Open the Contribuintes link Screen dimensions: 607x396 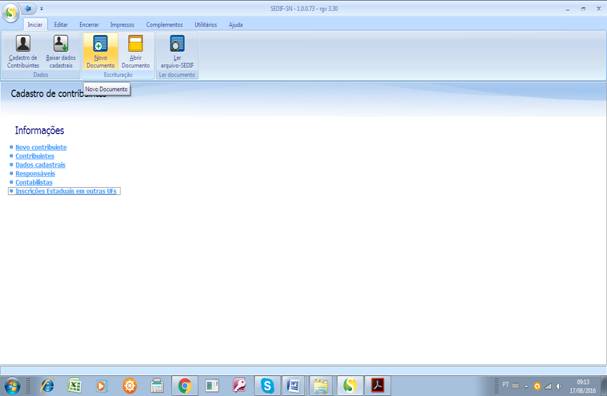(x=35, y=156)
